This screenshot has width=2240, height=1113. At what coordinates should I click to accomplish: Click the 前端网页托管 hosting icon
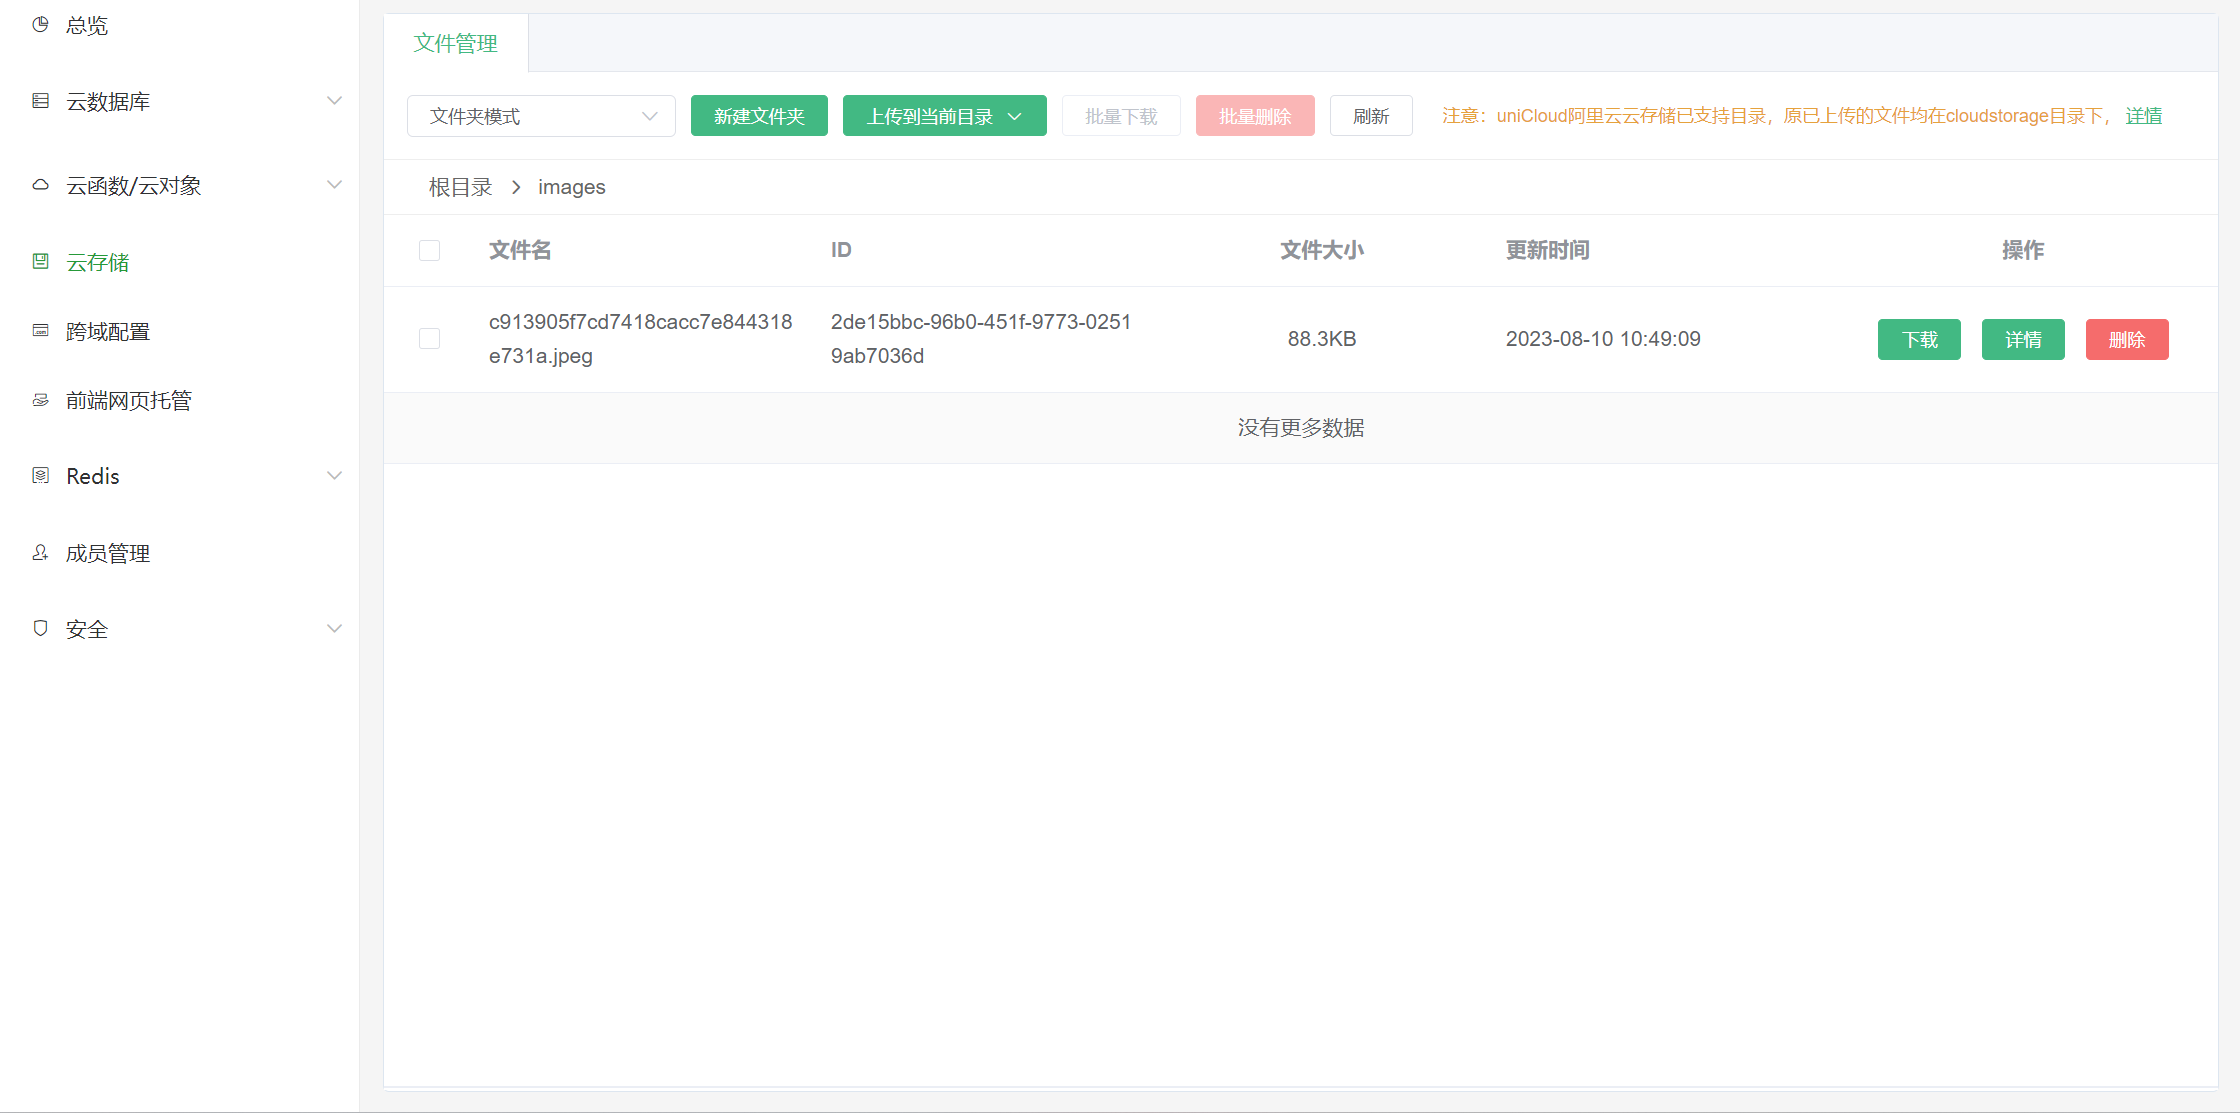click(40, 400)
